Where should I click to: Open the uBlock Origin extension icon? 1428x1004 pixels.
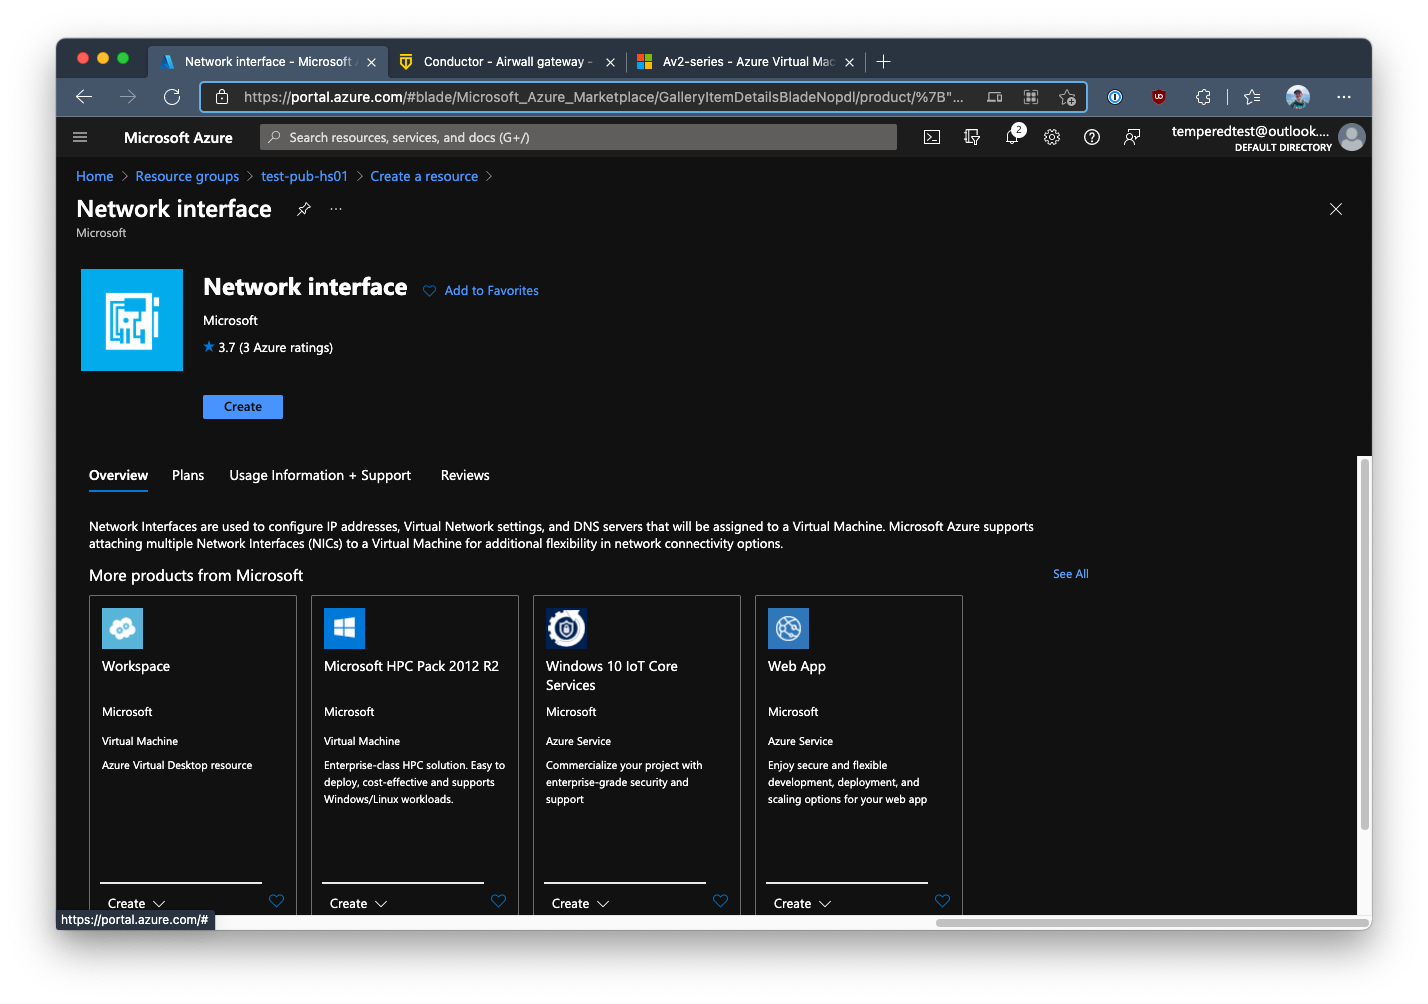[x=1159, y=97]
